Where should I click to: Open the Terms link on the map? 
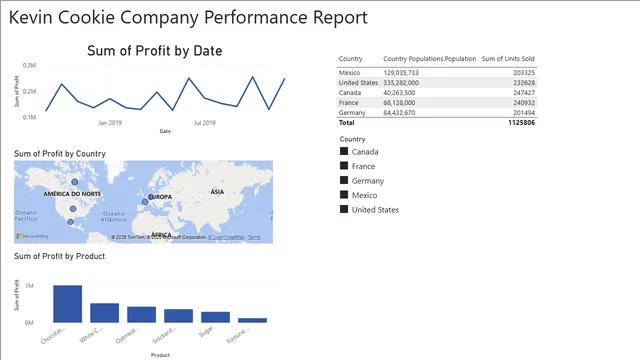254,237
